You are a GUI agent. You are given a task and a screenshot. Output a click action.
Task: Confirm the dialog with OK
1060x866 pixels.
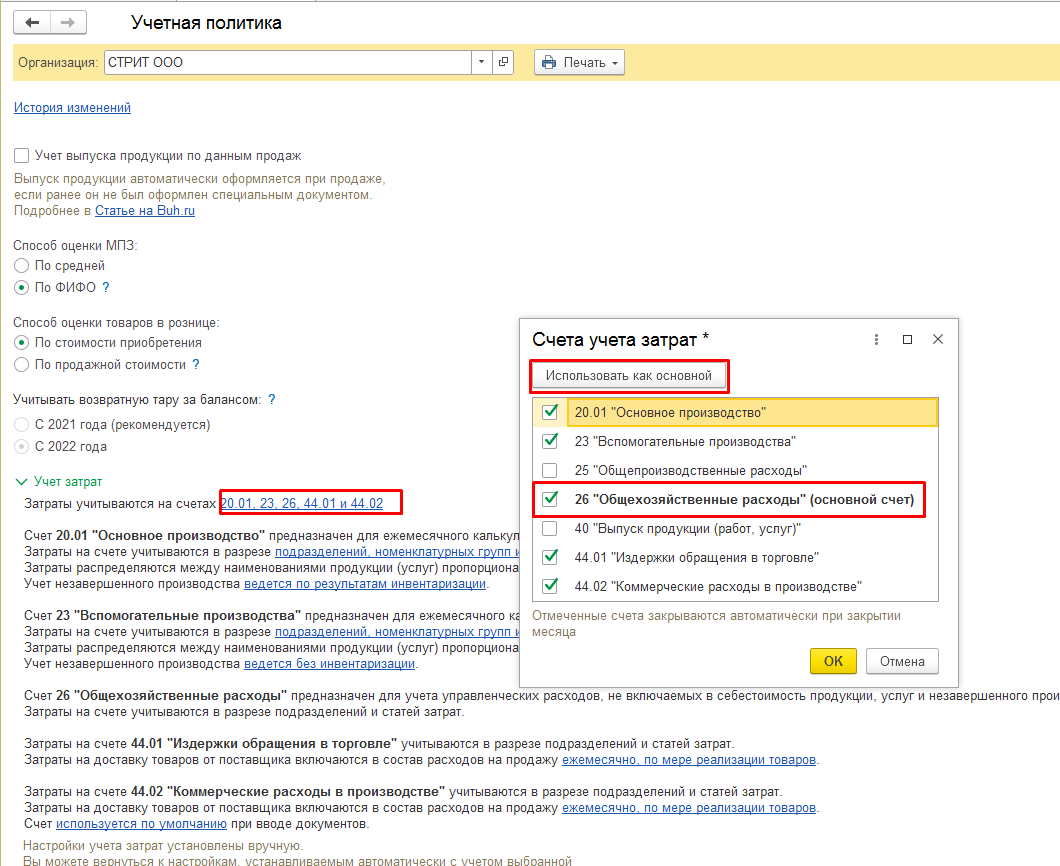pyautogui.click(x=833, y=661)
